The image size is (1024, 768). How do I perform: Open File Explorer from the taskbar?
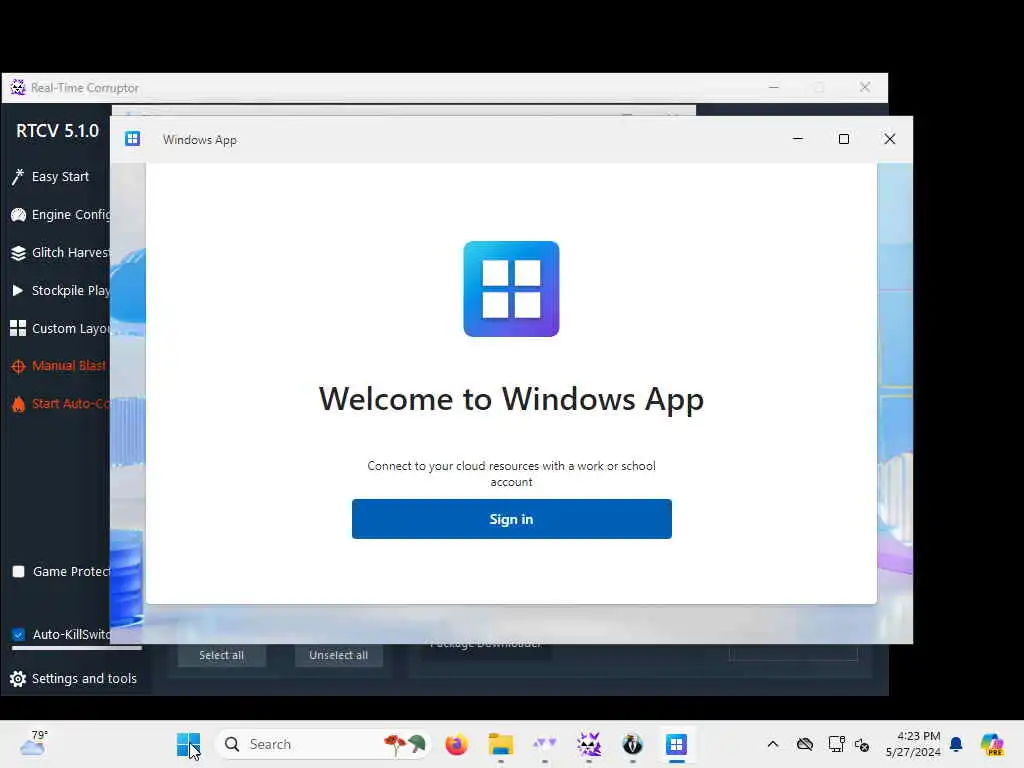click(501, 744)
